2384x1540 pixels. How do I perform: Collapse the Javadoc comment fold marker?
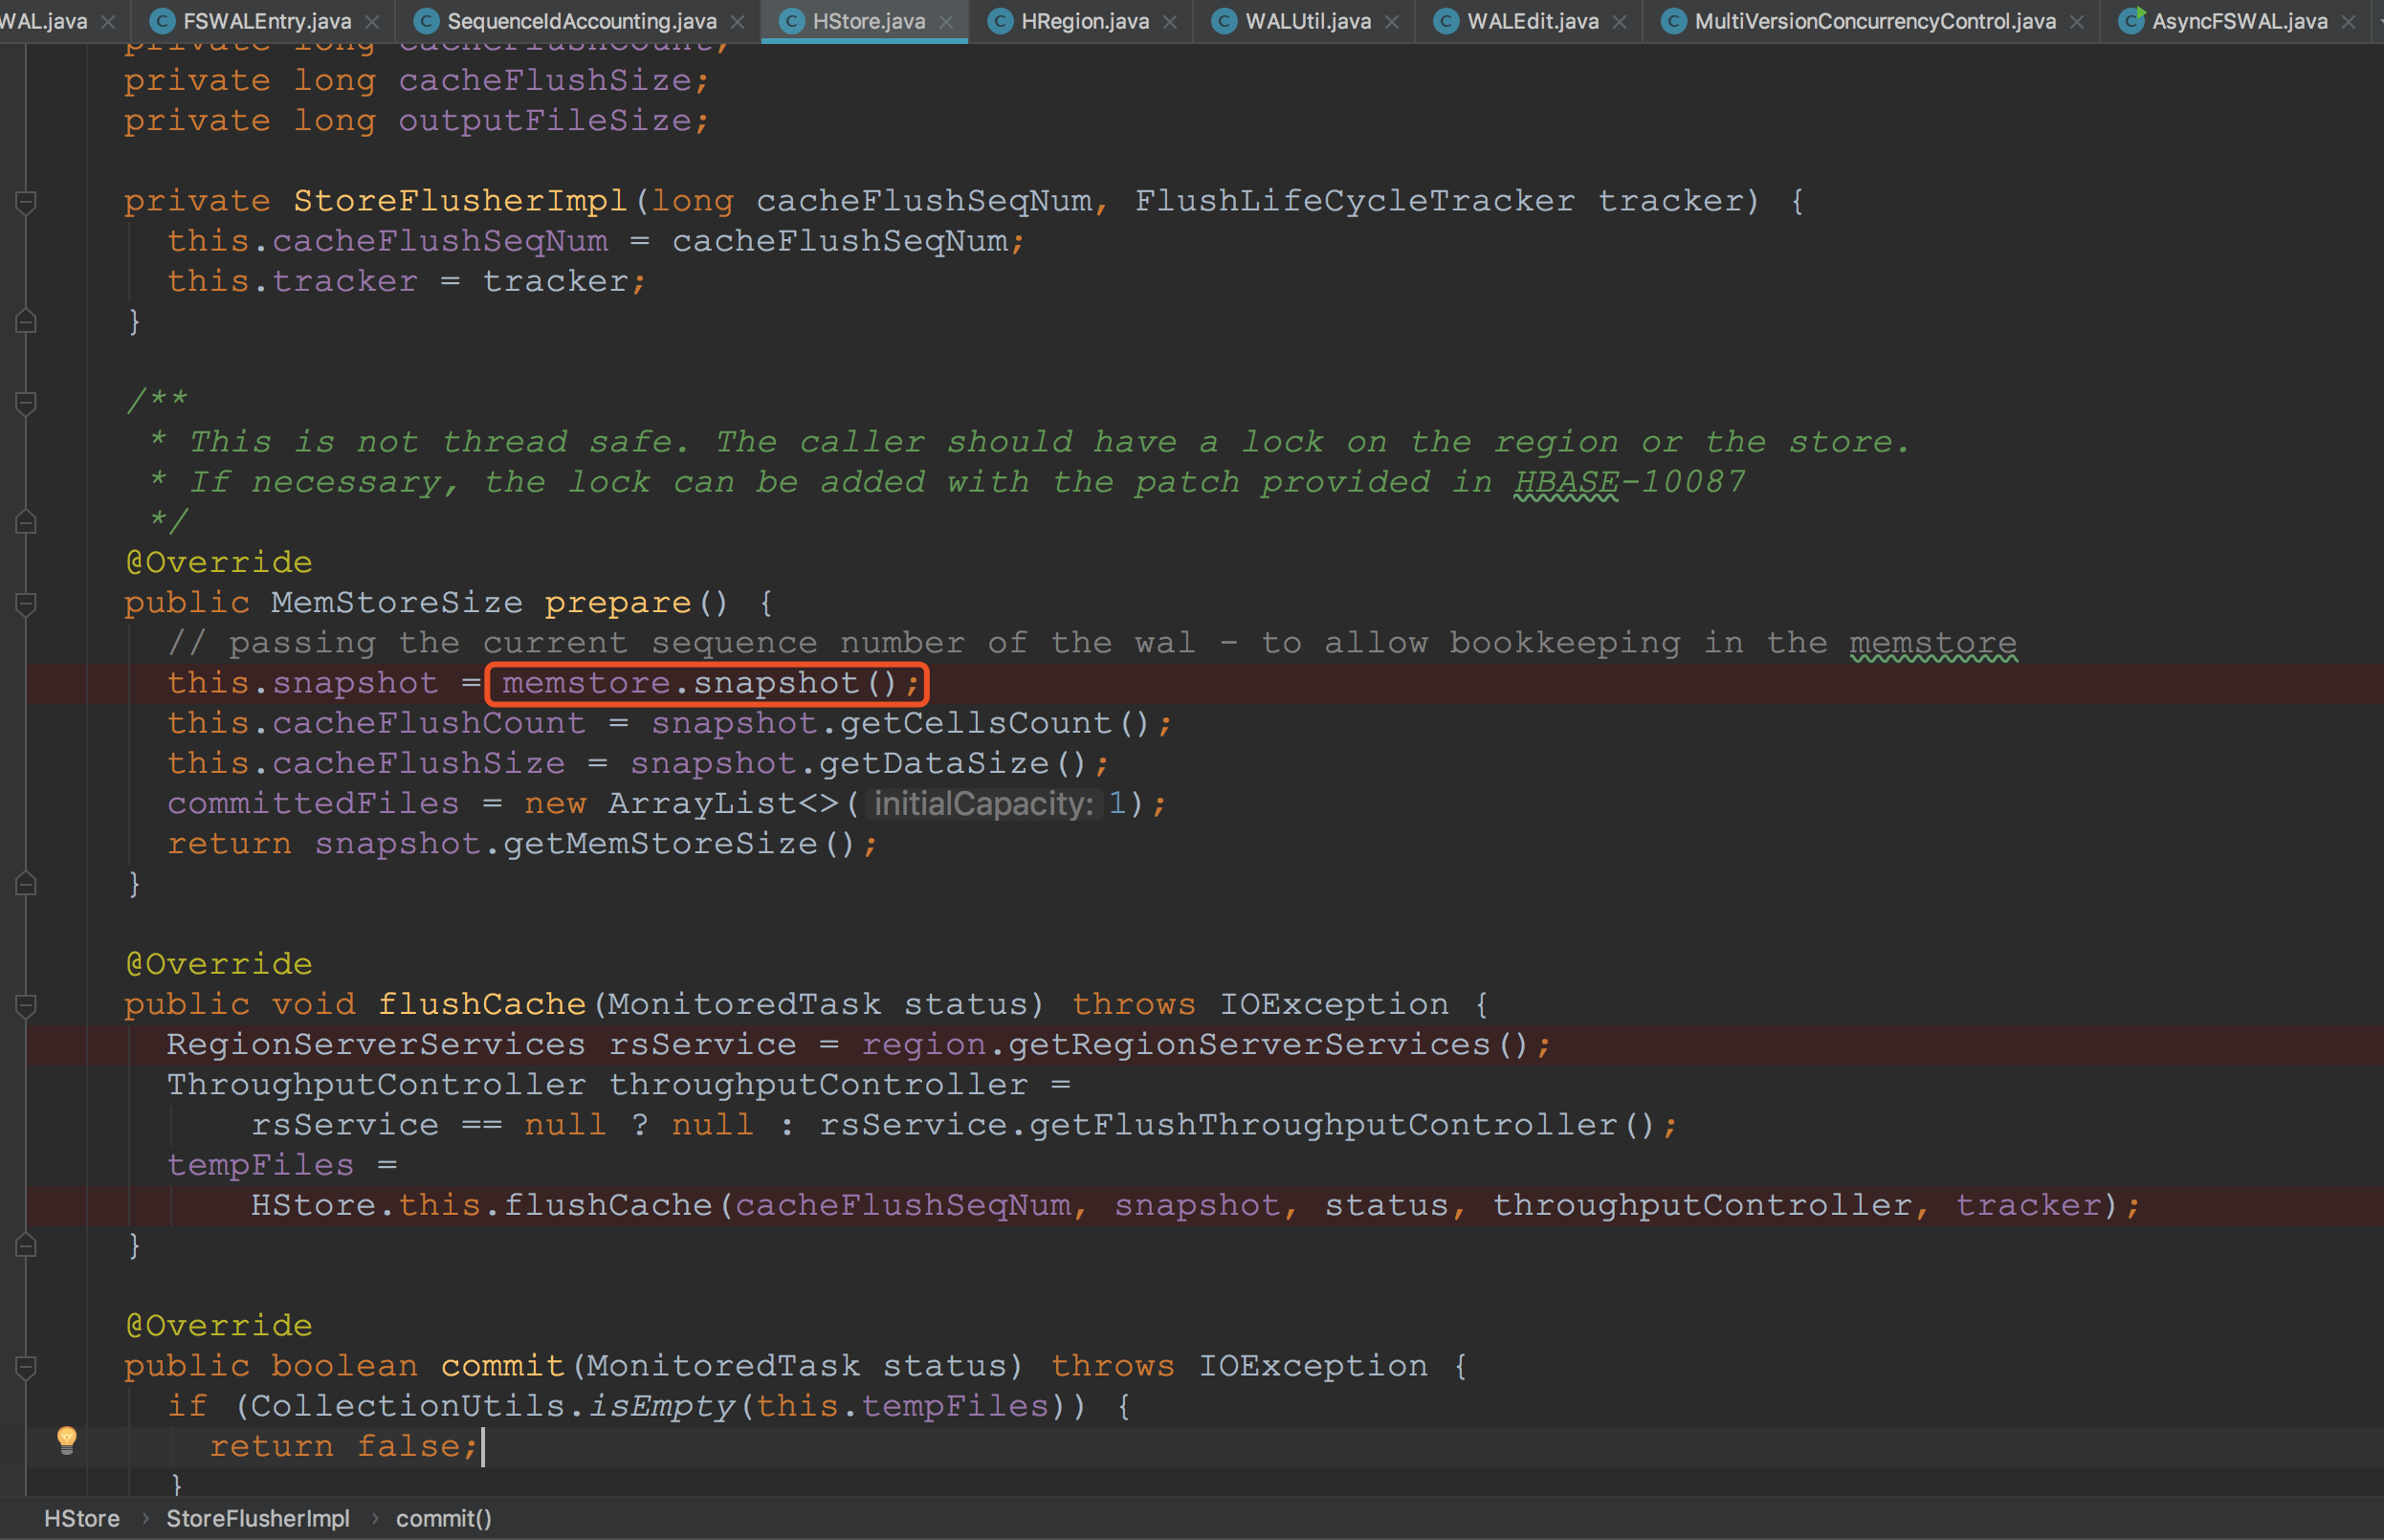[x=27, y=402]
